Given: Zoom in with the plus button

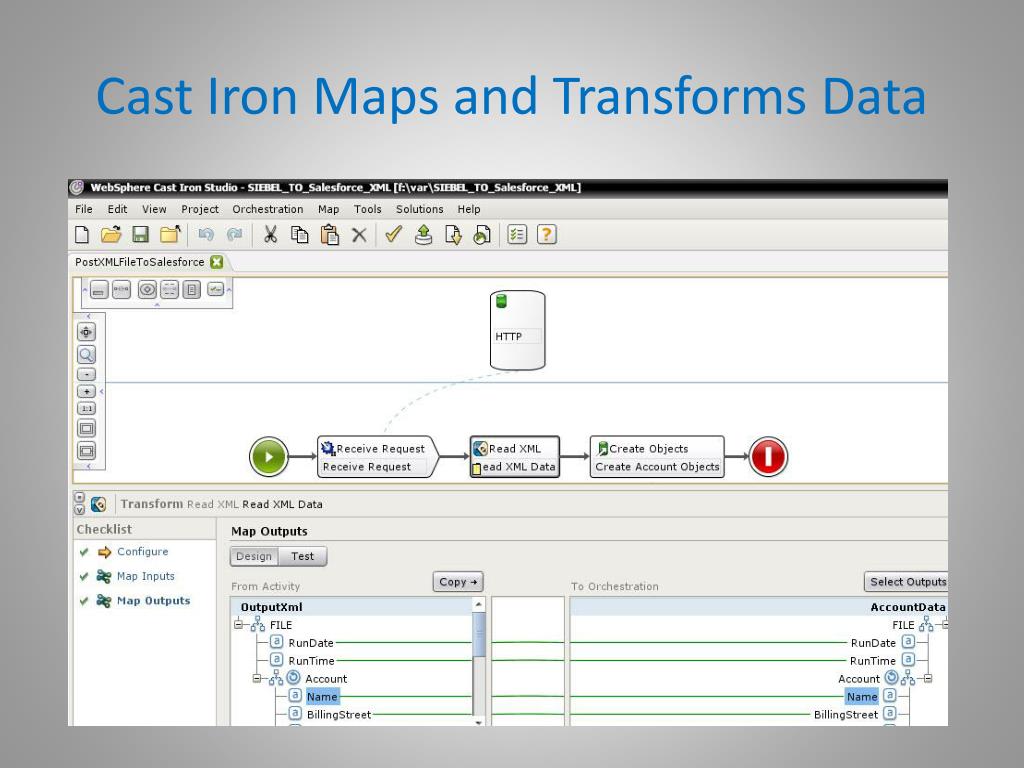Looking at the screenshot, I should pos(86,391).
